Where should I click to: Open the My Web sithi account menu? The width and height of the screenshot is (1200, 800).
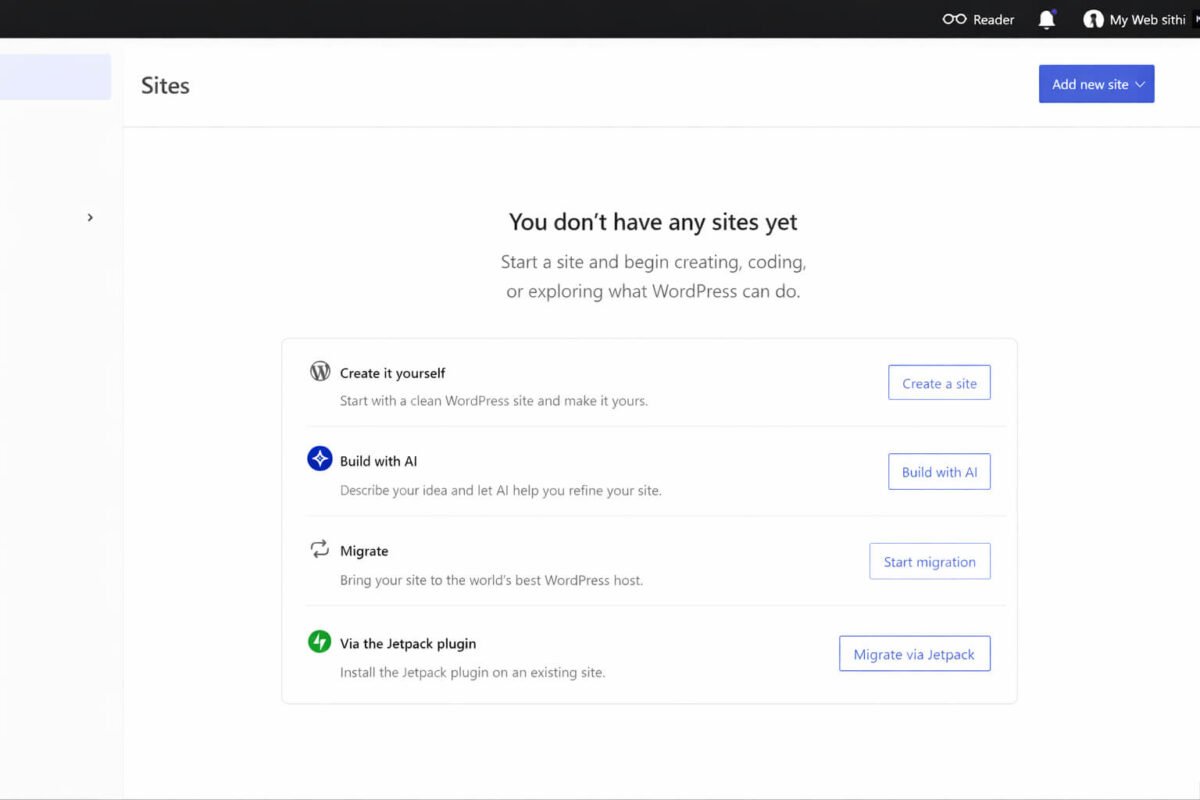click(x=1135, y=19)
